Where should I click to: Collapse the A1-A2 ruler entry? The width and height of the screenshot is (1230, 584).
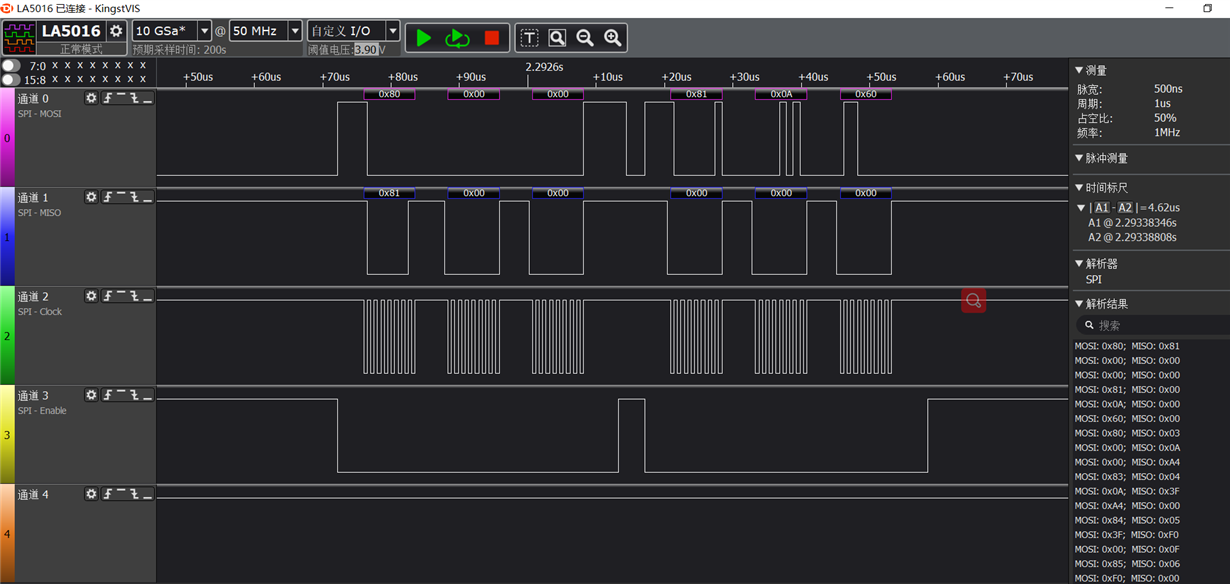tap(1081, 207)
